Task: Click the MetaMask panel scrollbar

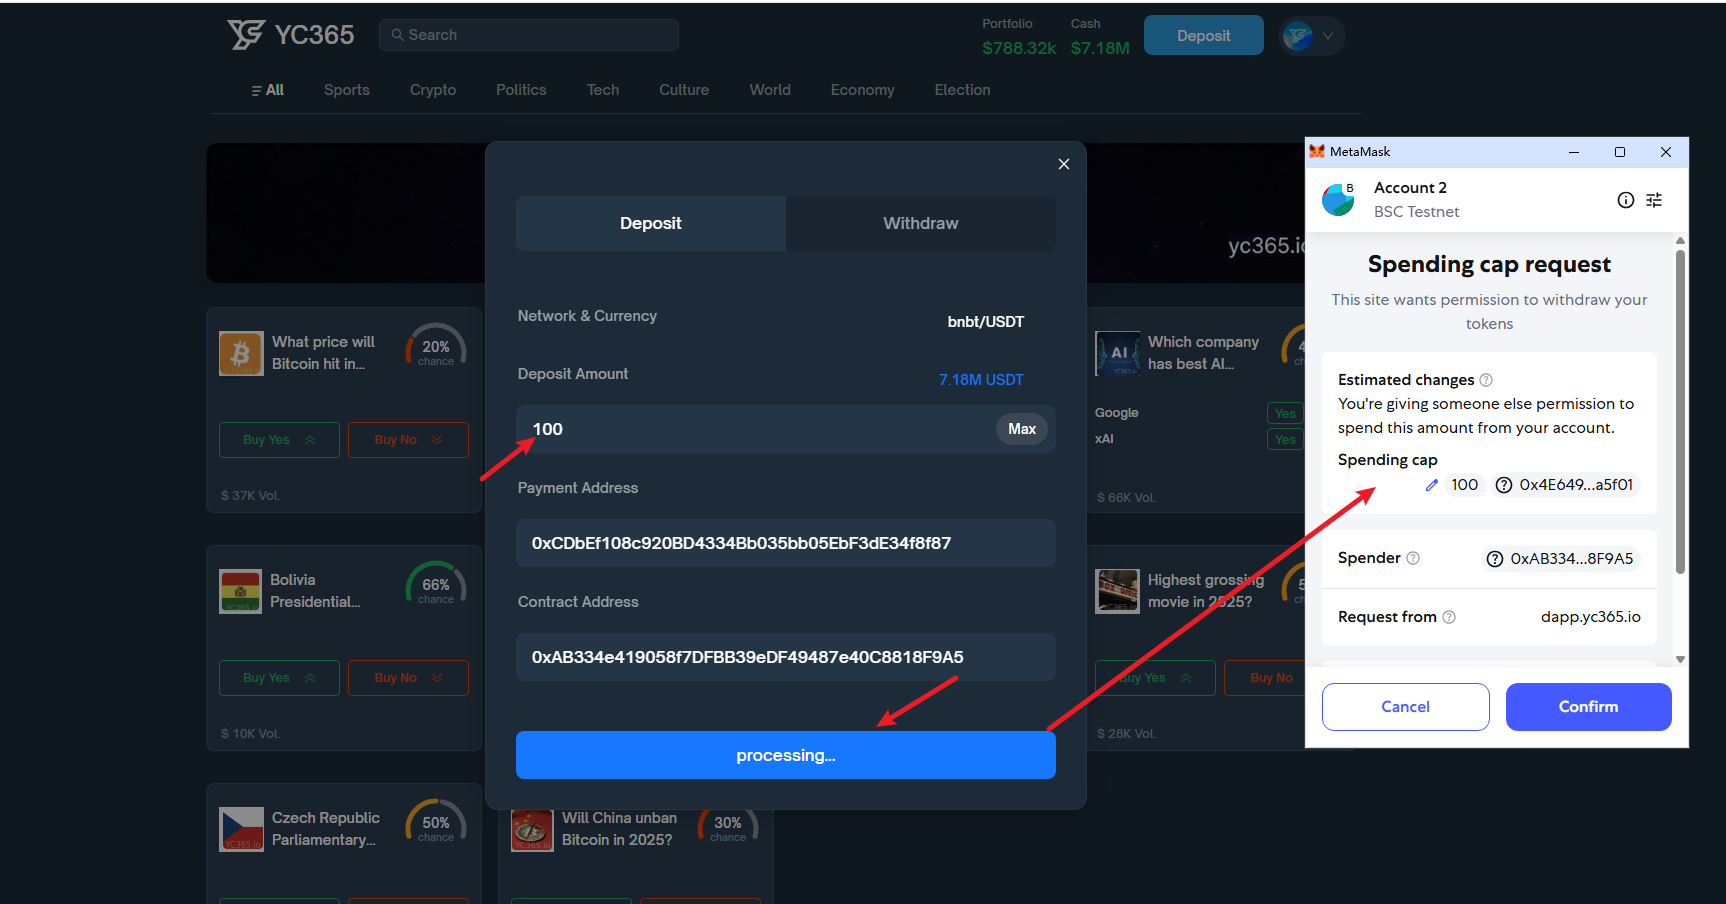Action: click(1680, 410)
